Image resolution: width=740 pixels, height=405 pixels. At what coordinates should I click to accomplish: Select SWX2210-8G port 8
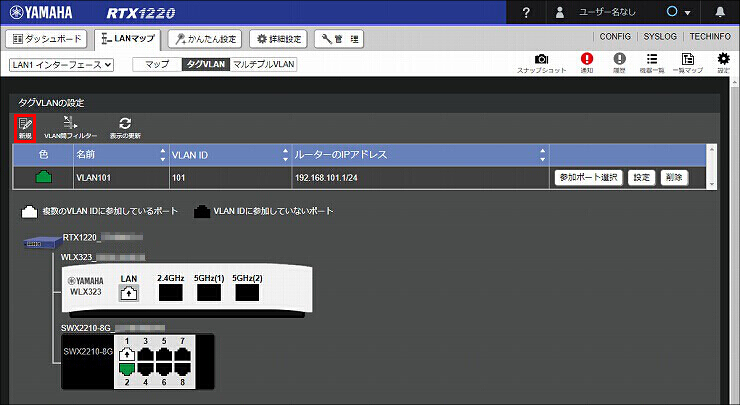coord(183,370)
